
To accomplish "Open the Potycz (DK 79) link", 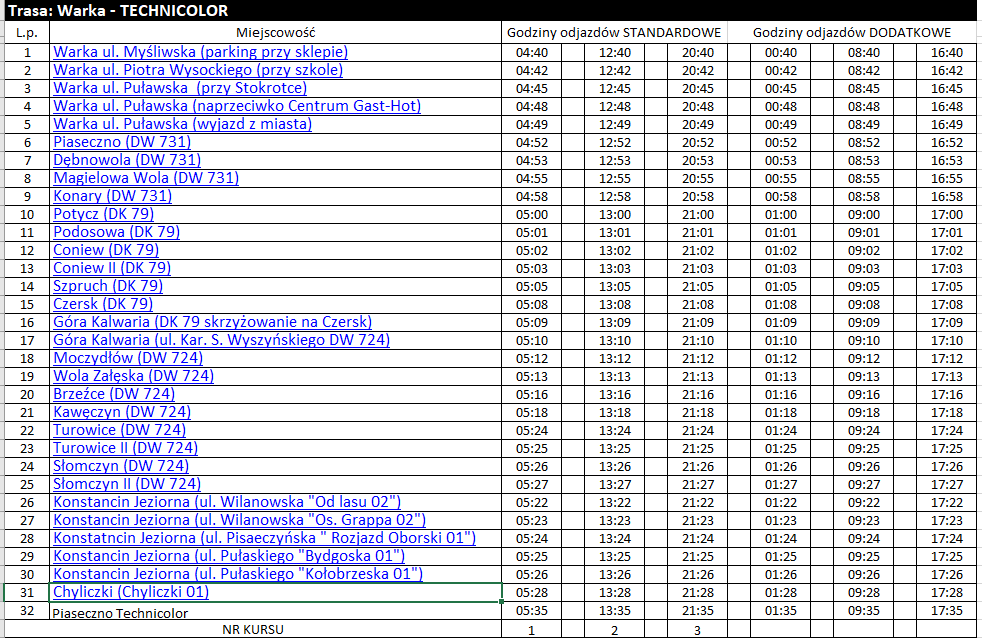I will 103,214.
